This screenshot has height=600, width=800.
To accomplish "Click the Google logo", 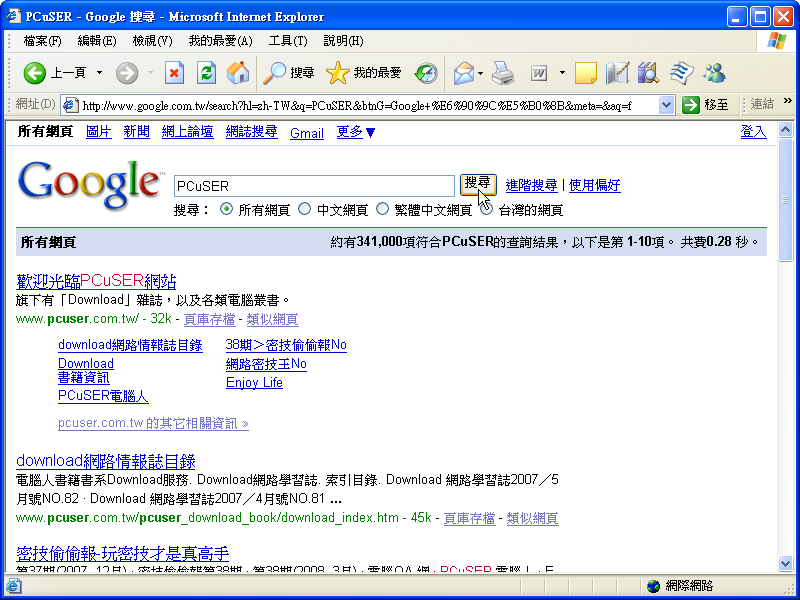I will click(x=89, y=185).
